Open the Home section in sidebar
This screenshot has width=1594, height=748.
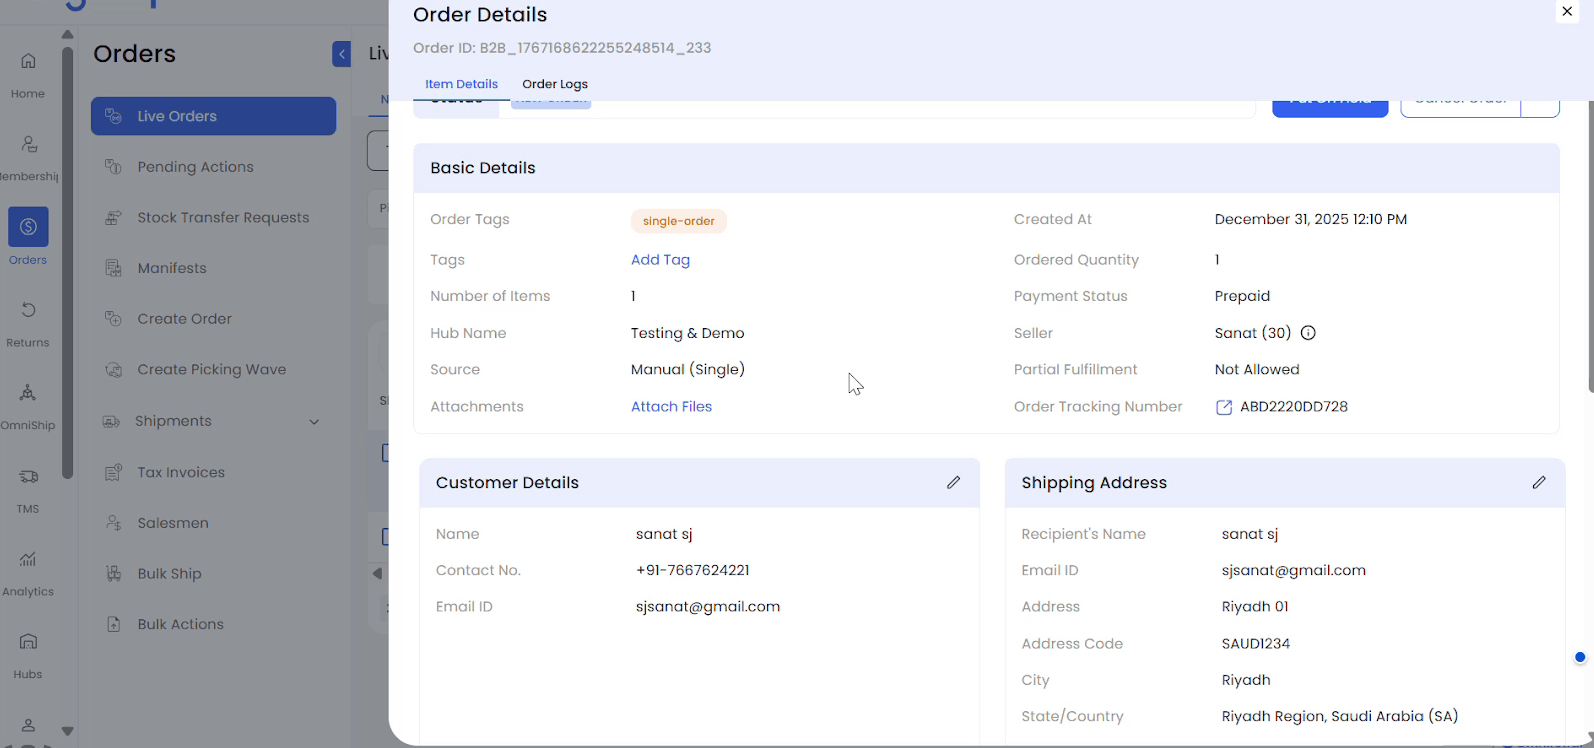28,62
